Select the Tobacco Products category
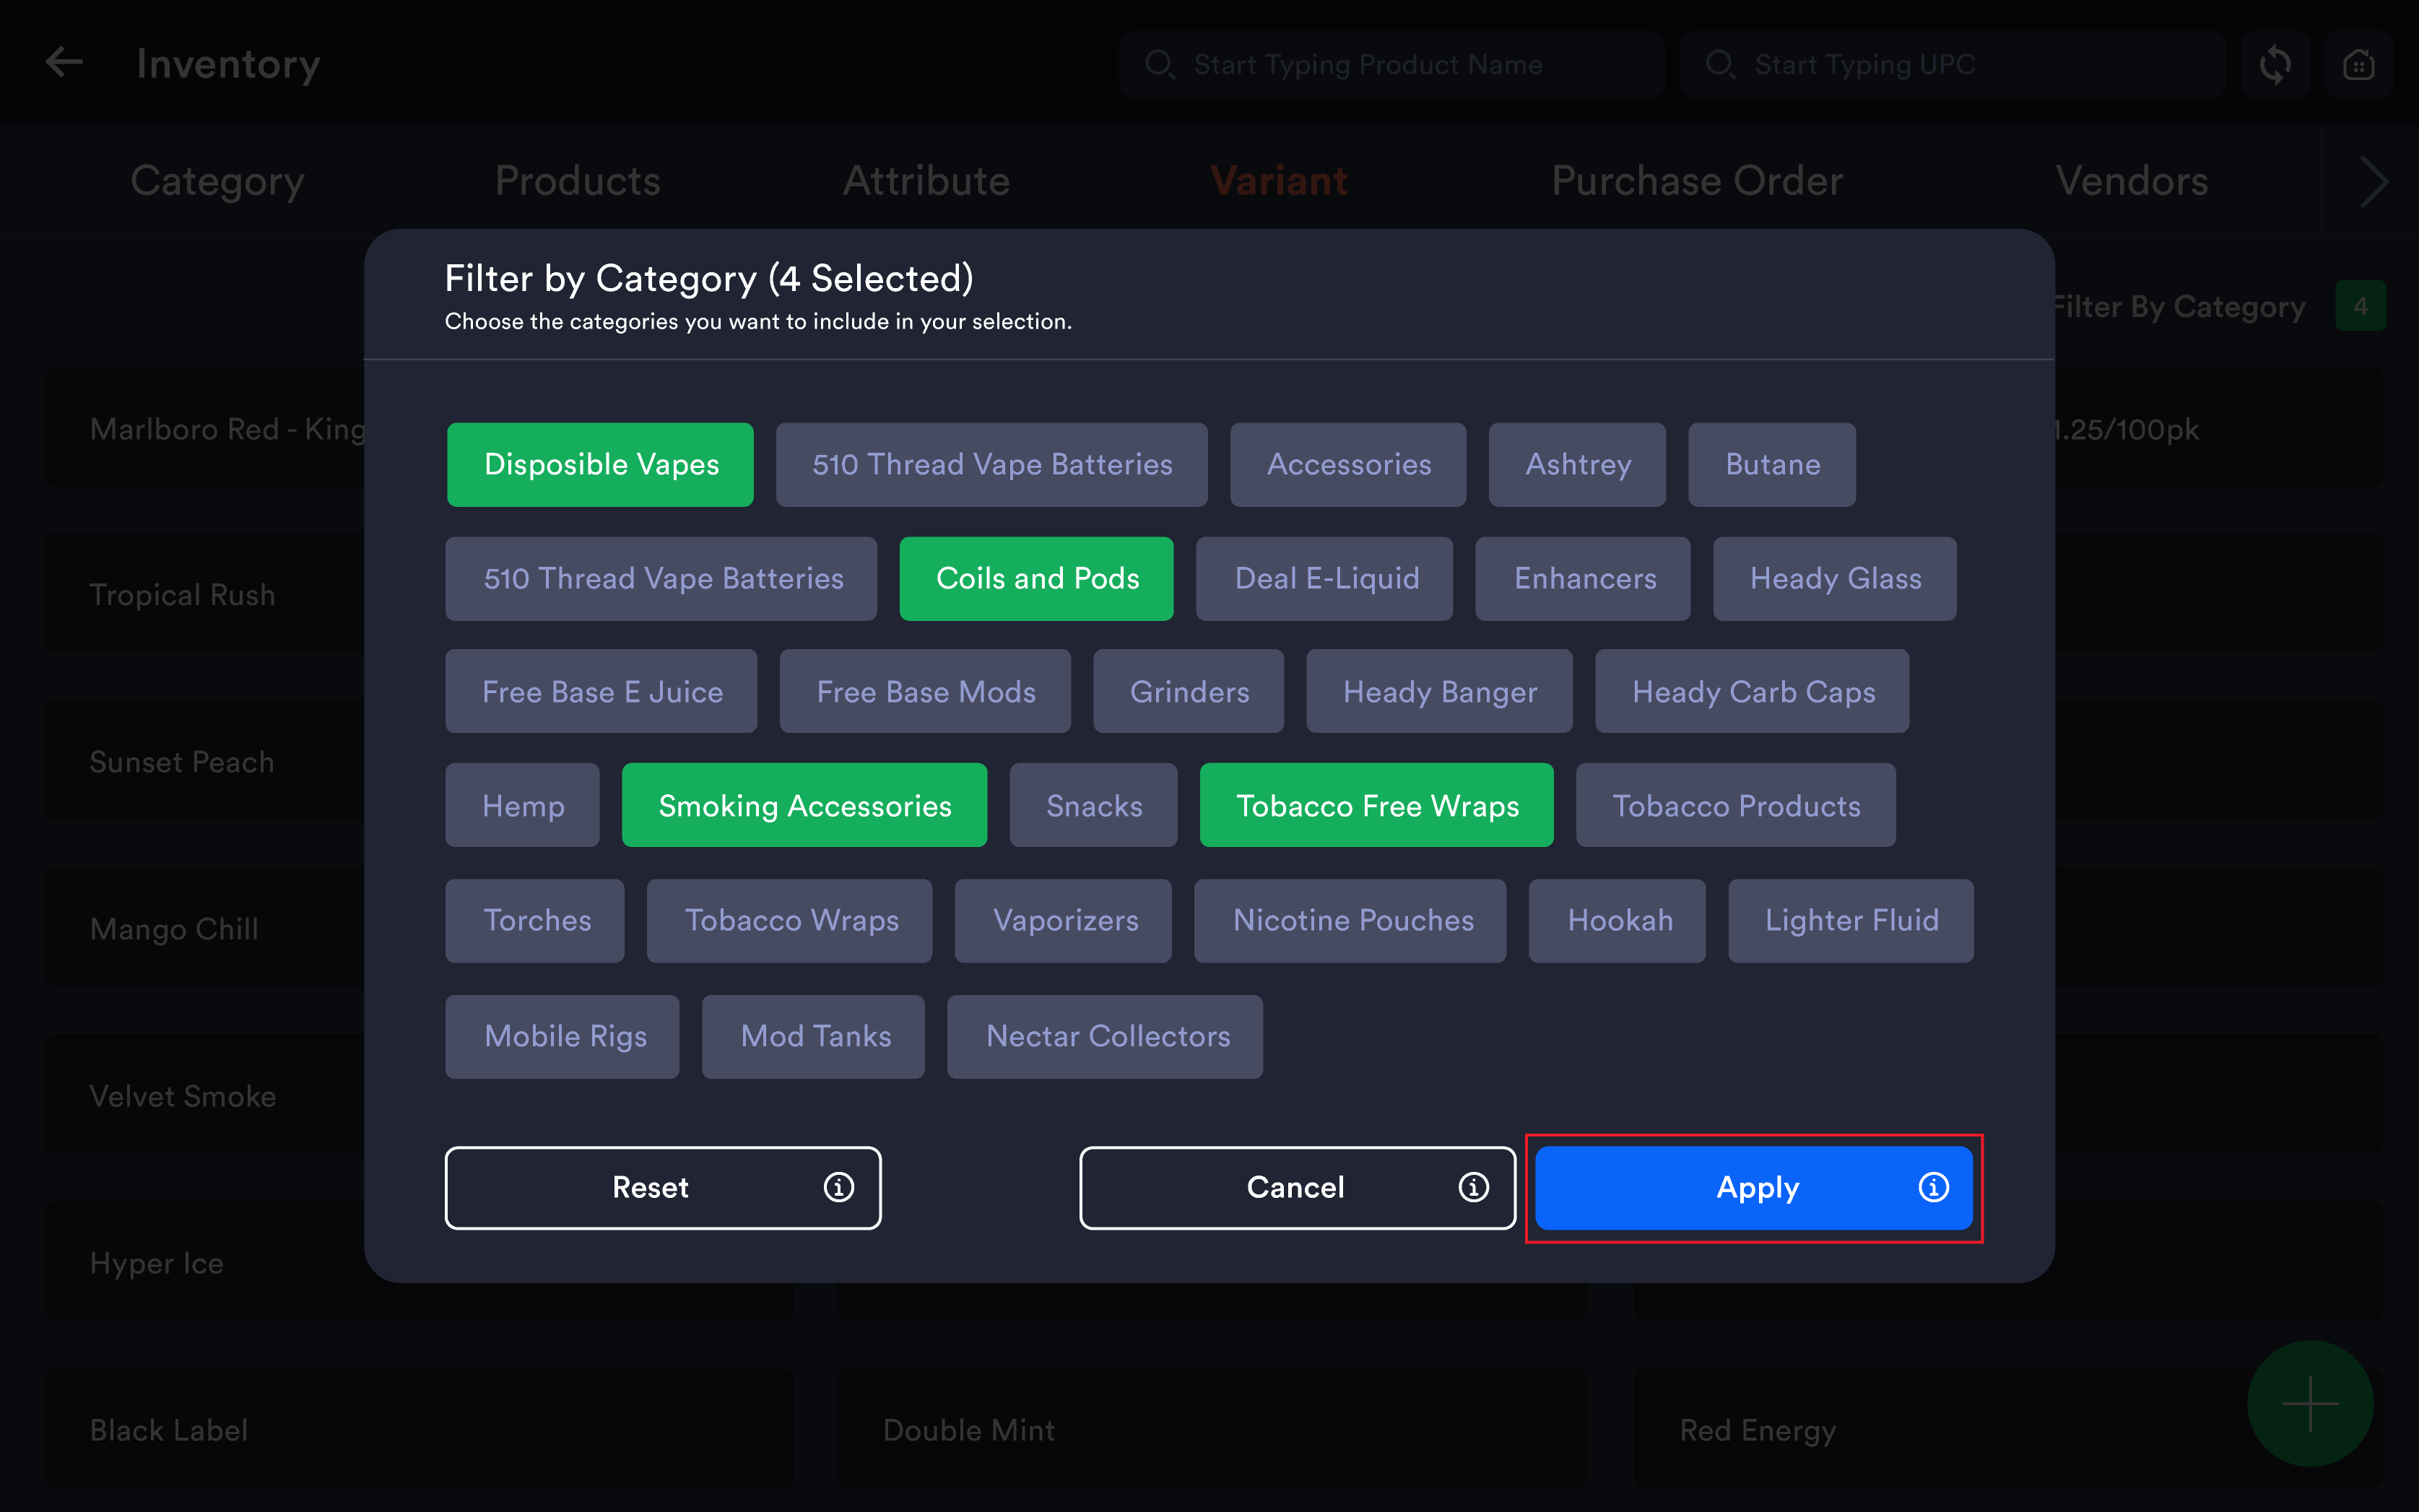The image size is (2419, 1512). pyautogui.click(x=1736, y=806)
